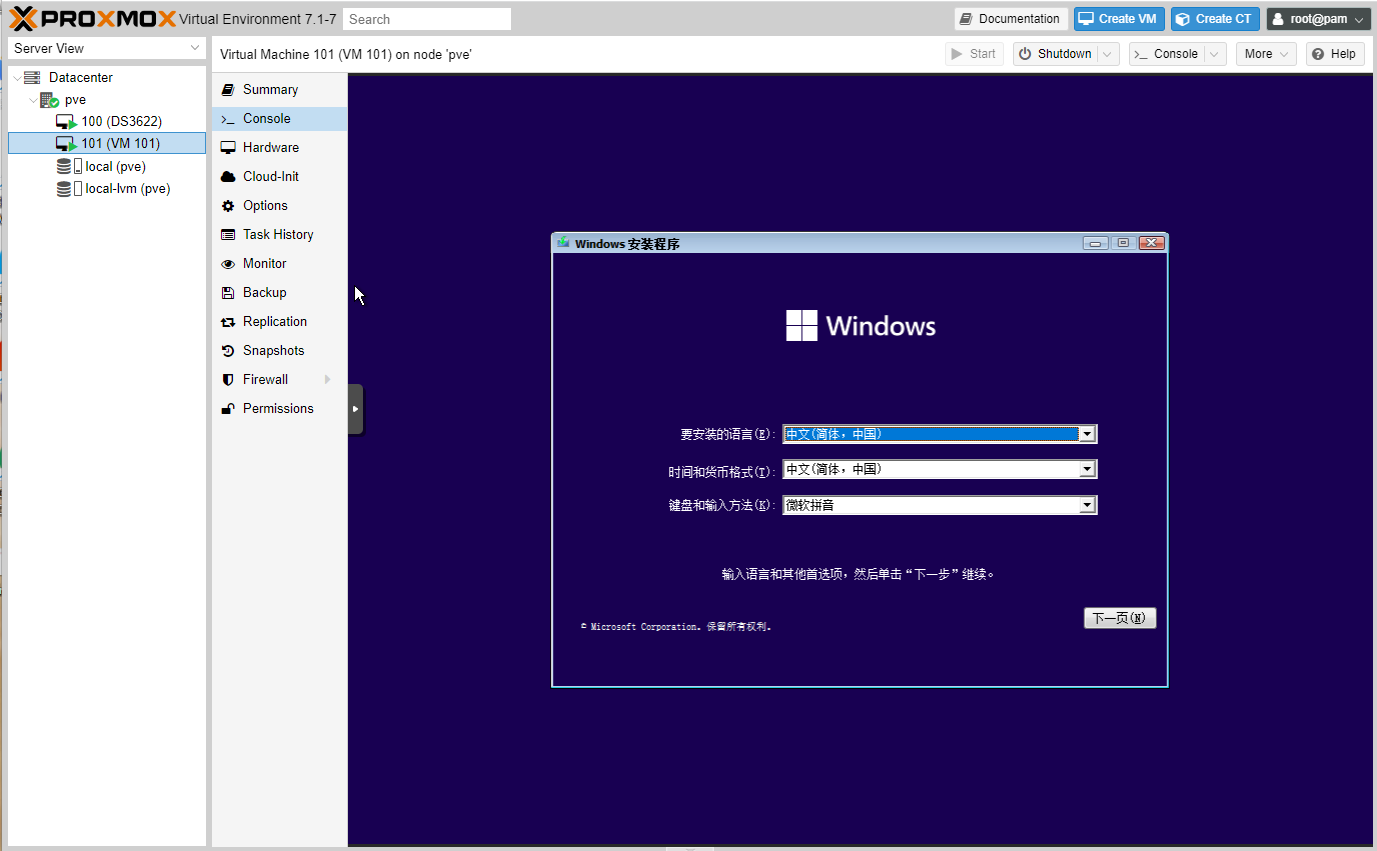Select 101 (VM 101) in the tree
This screenshot has height=851, width=1377.
tap(107, 143)
